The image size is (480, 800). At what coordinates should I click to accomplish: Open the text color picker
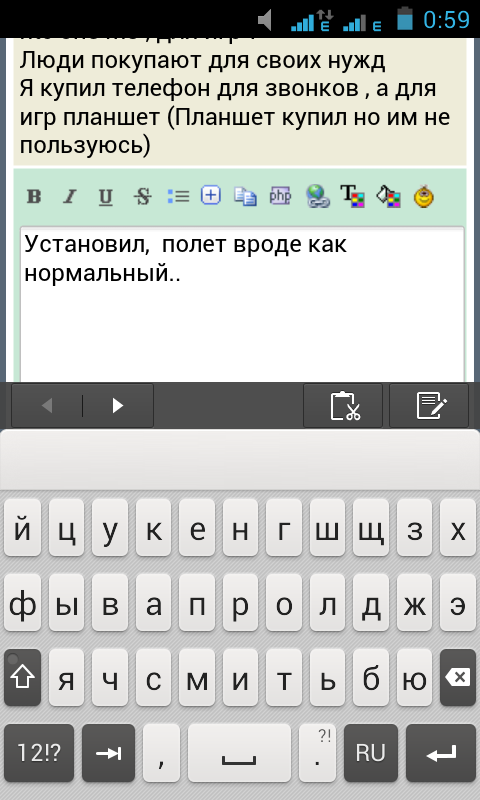352,196
